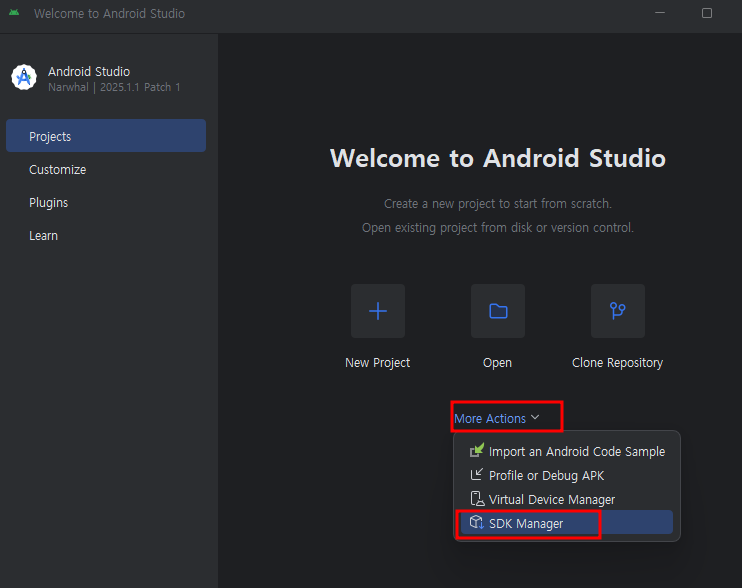
Task: Click the SDK Manager box icon
Action: (x=477, y=523)
